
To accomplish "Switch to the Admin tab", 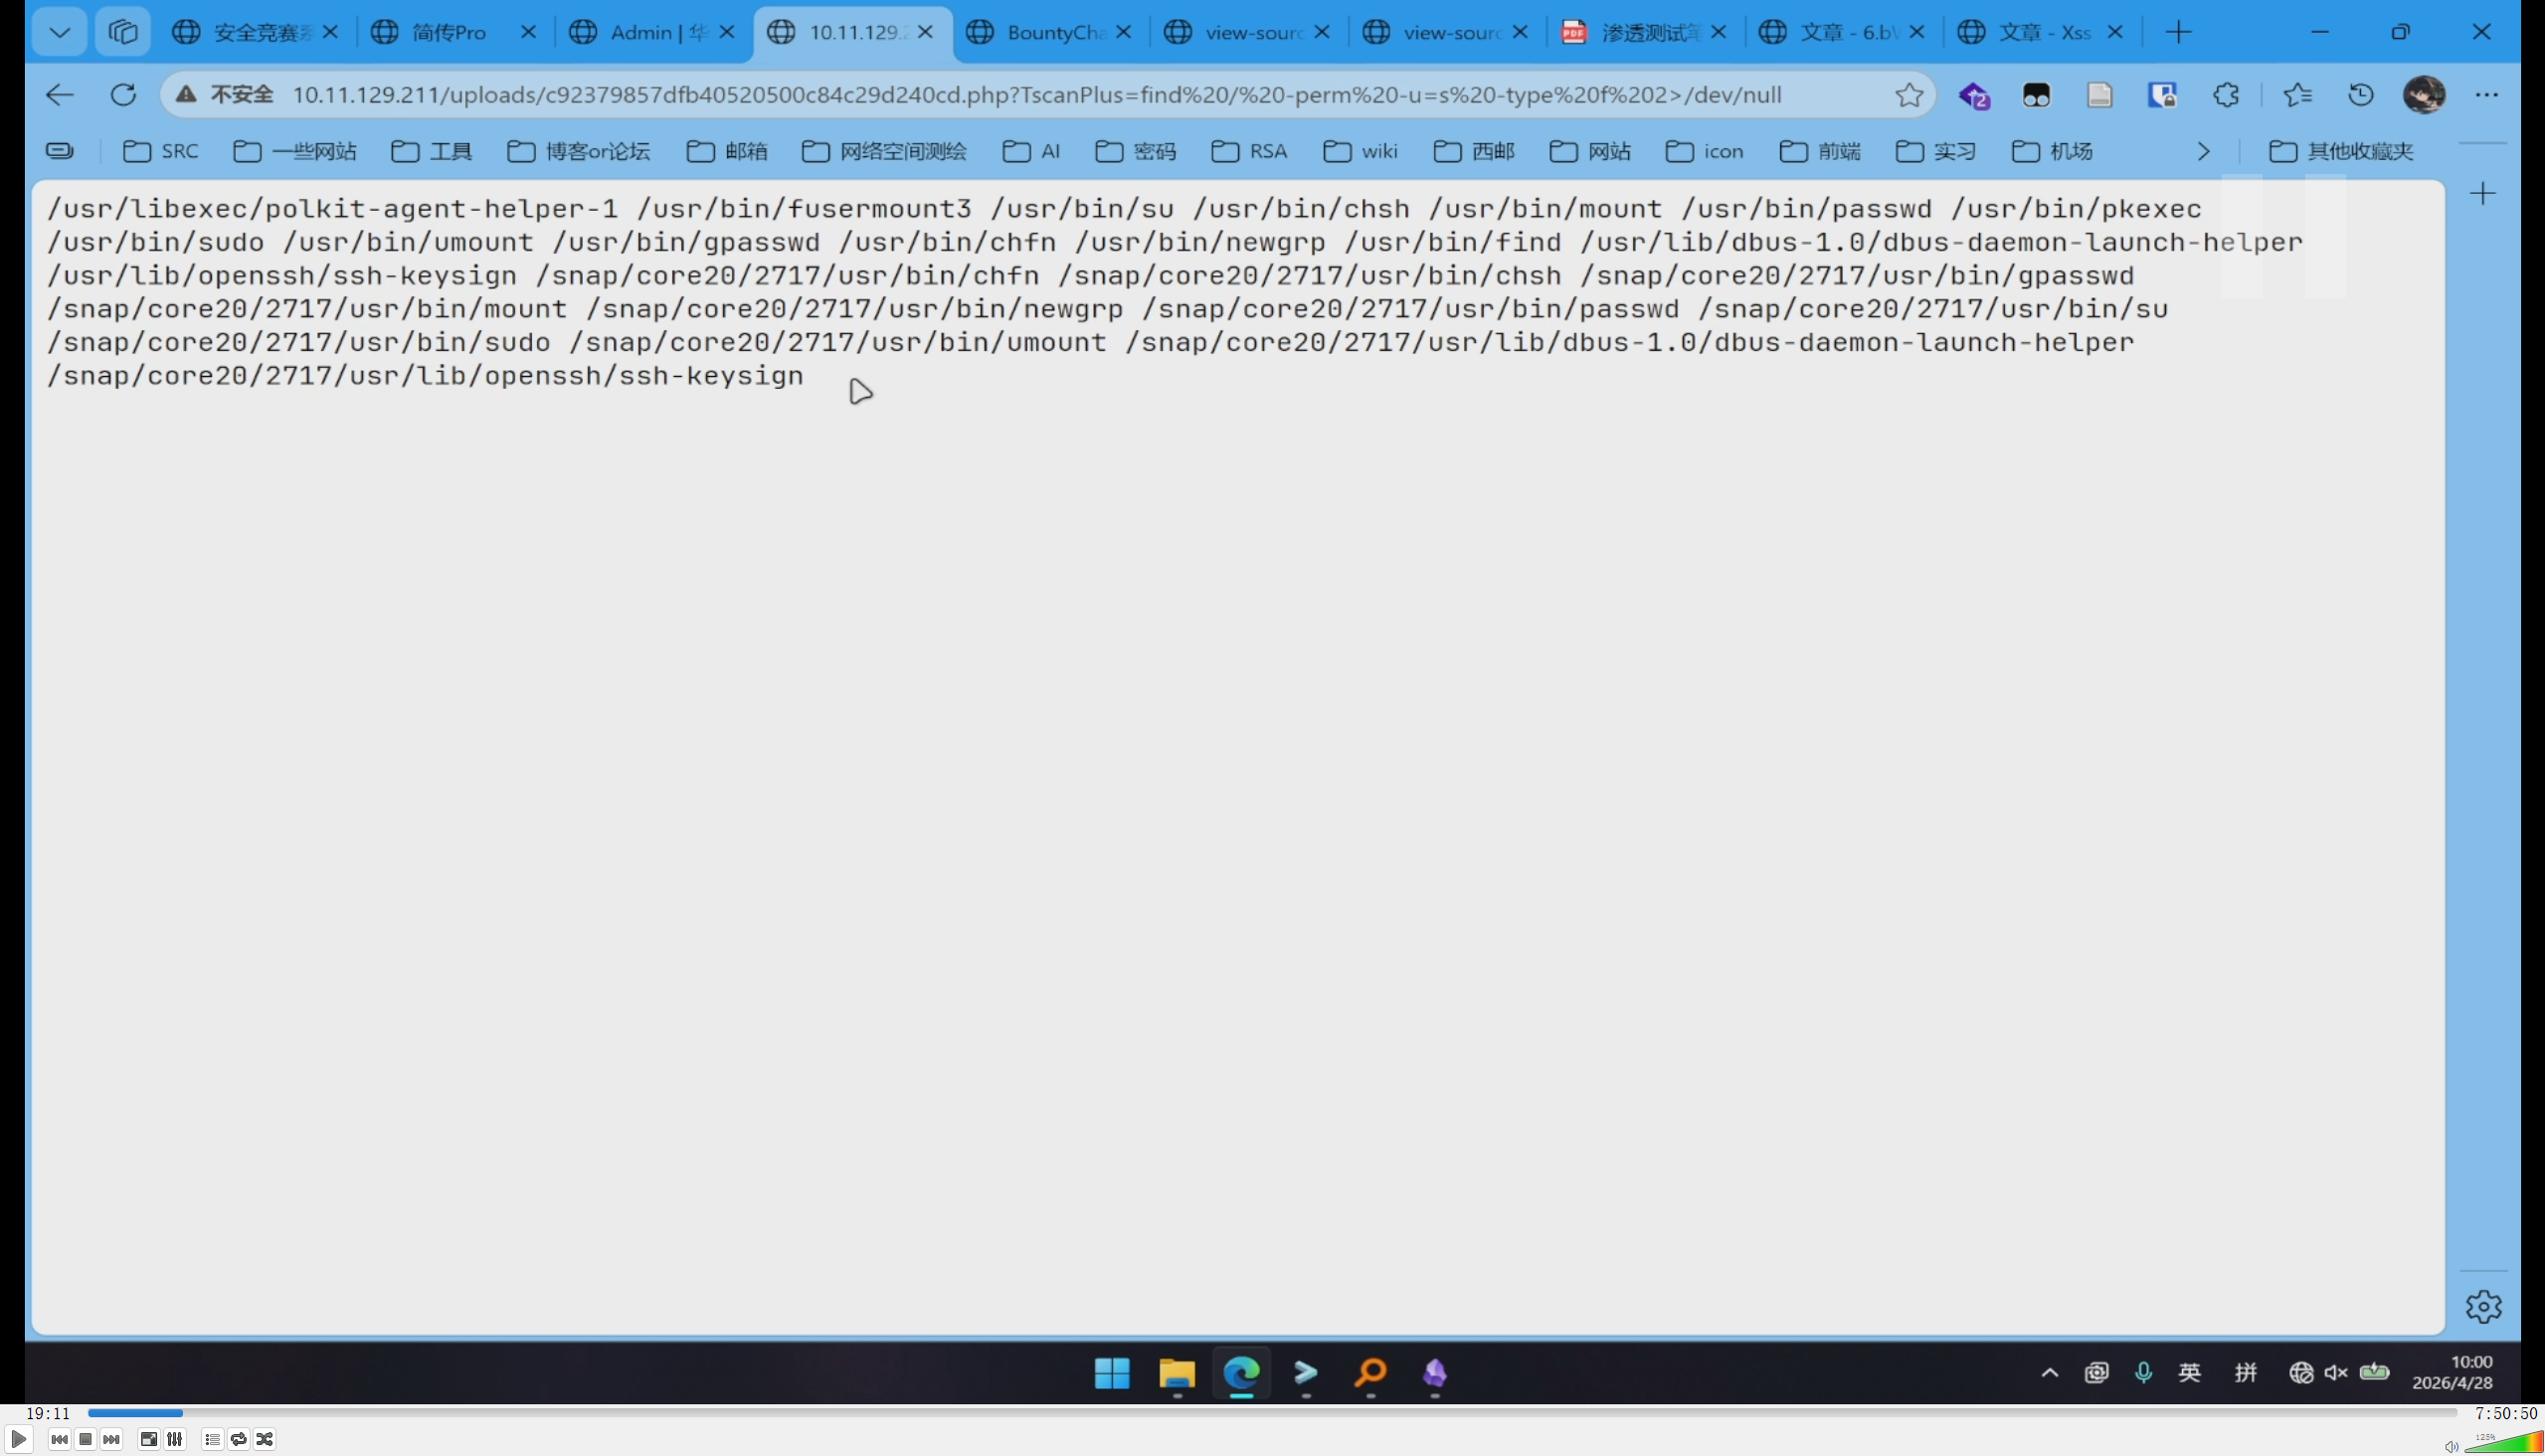I will (655, 32).
